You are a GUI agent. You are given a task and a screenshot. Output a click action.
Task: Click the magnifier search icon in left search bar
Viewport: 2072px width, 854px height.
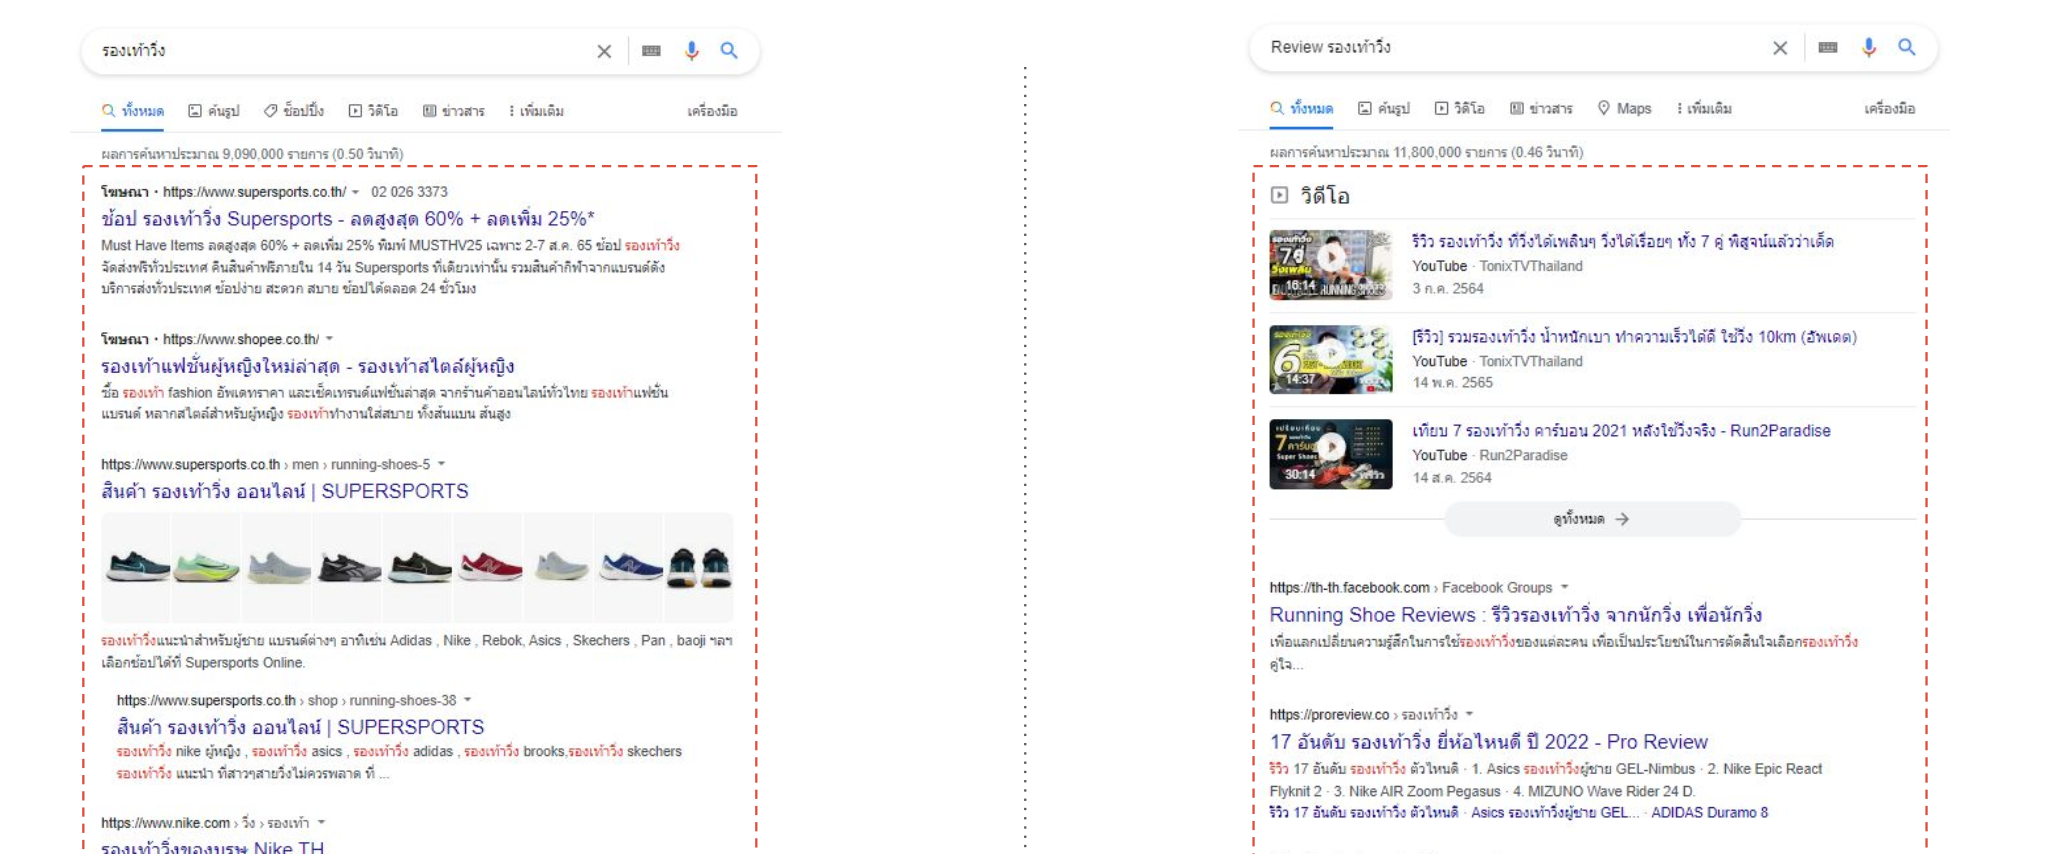click(x=729, y=51)
